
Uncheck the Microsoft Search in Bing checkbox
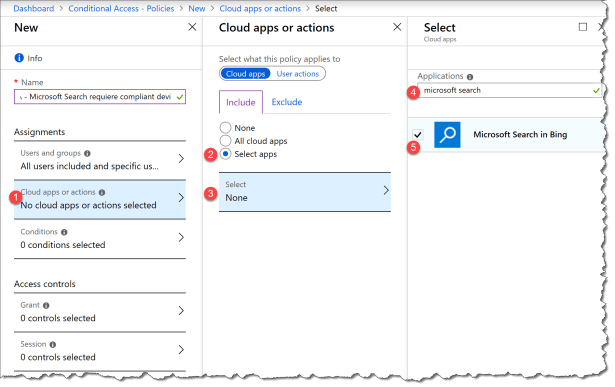point(418,135)
